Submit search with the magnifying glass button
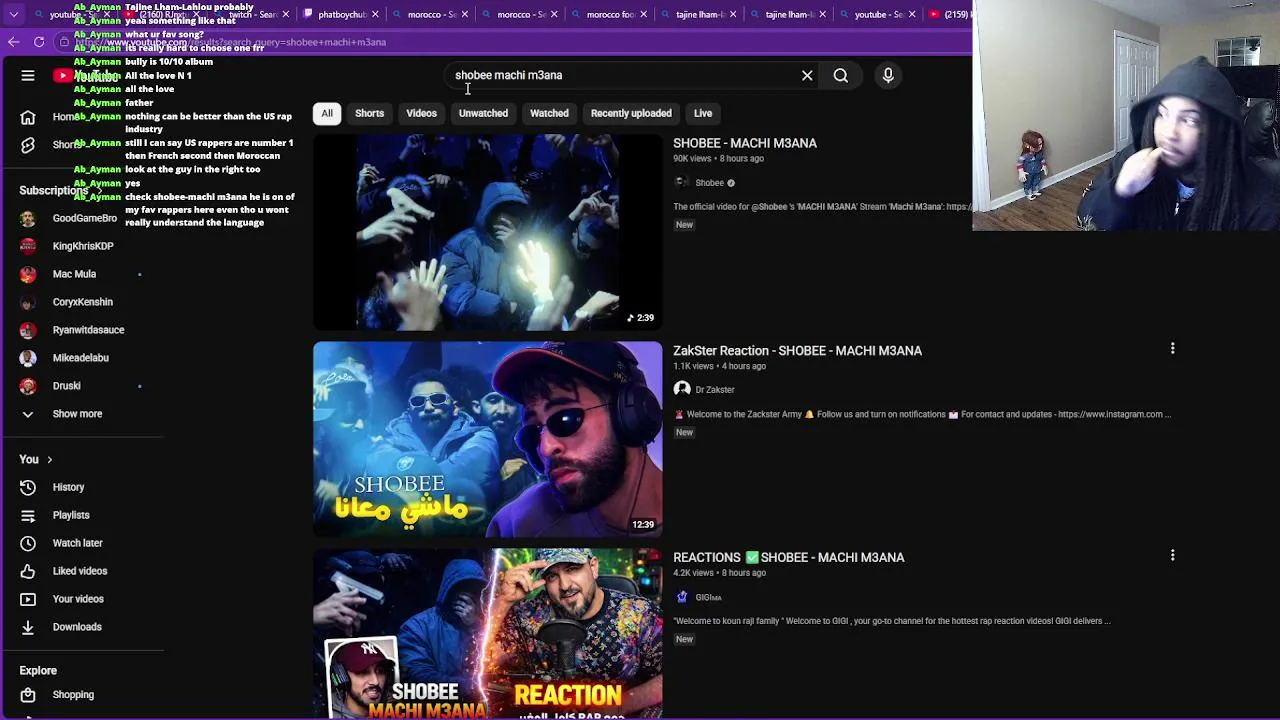Screen dimensions: 1280x720 pos(841,75)
